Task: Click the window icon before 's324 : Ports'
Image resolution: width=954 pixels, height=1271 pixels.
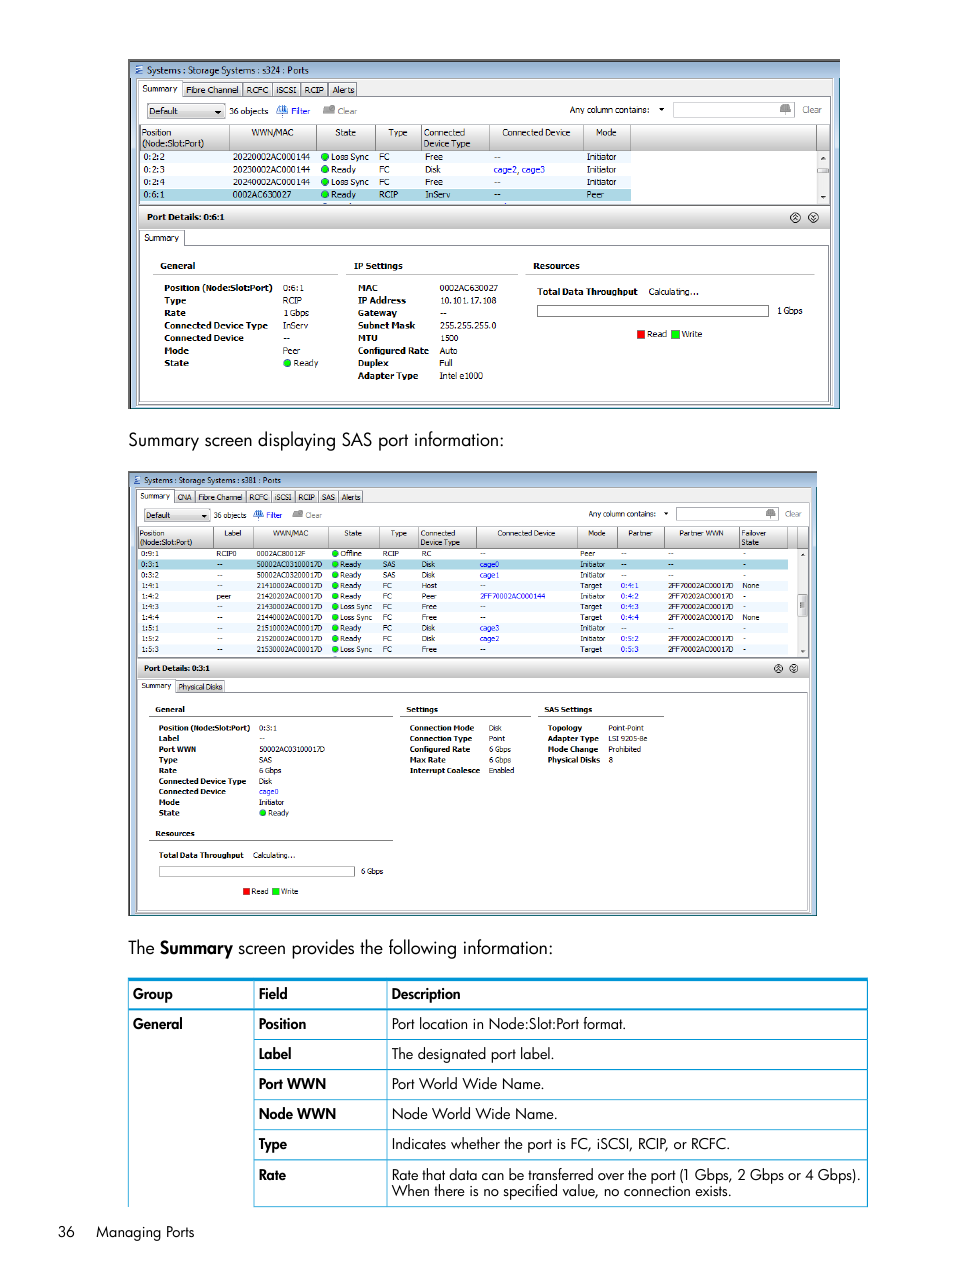Action: pos(138,71)
